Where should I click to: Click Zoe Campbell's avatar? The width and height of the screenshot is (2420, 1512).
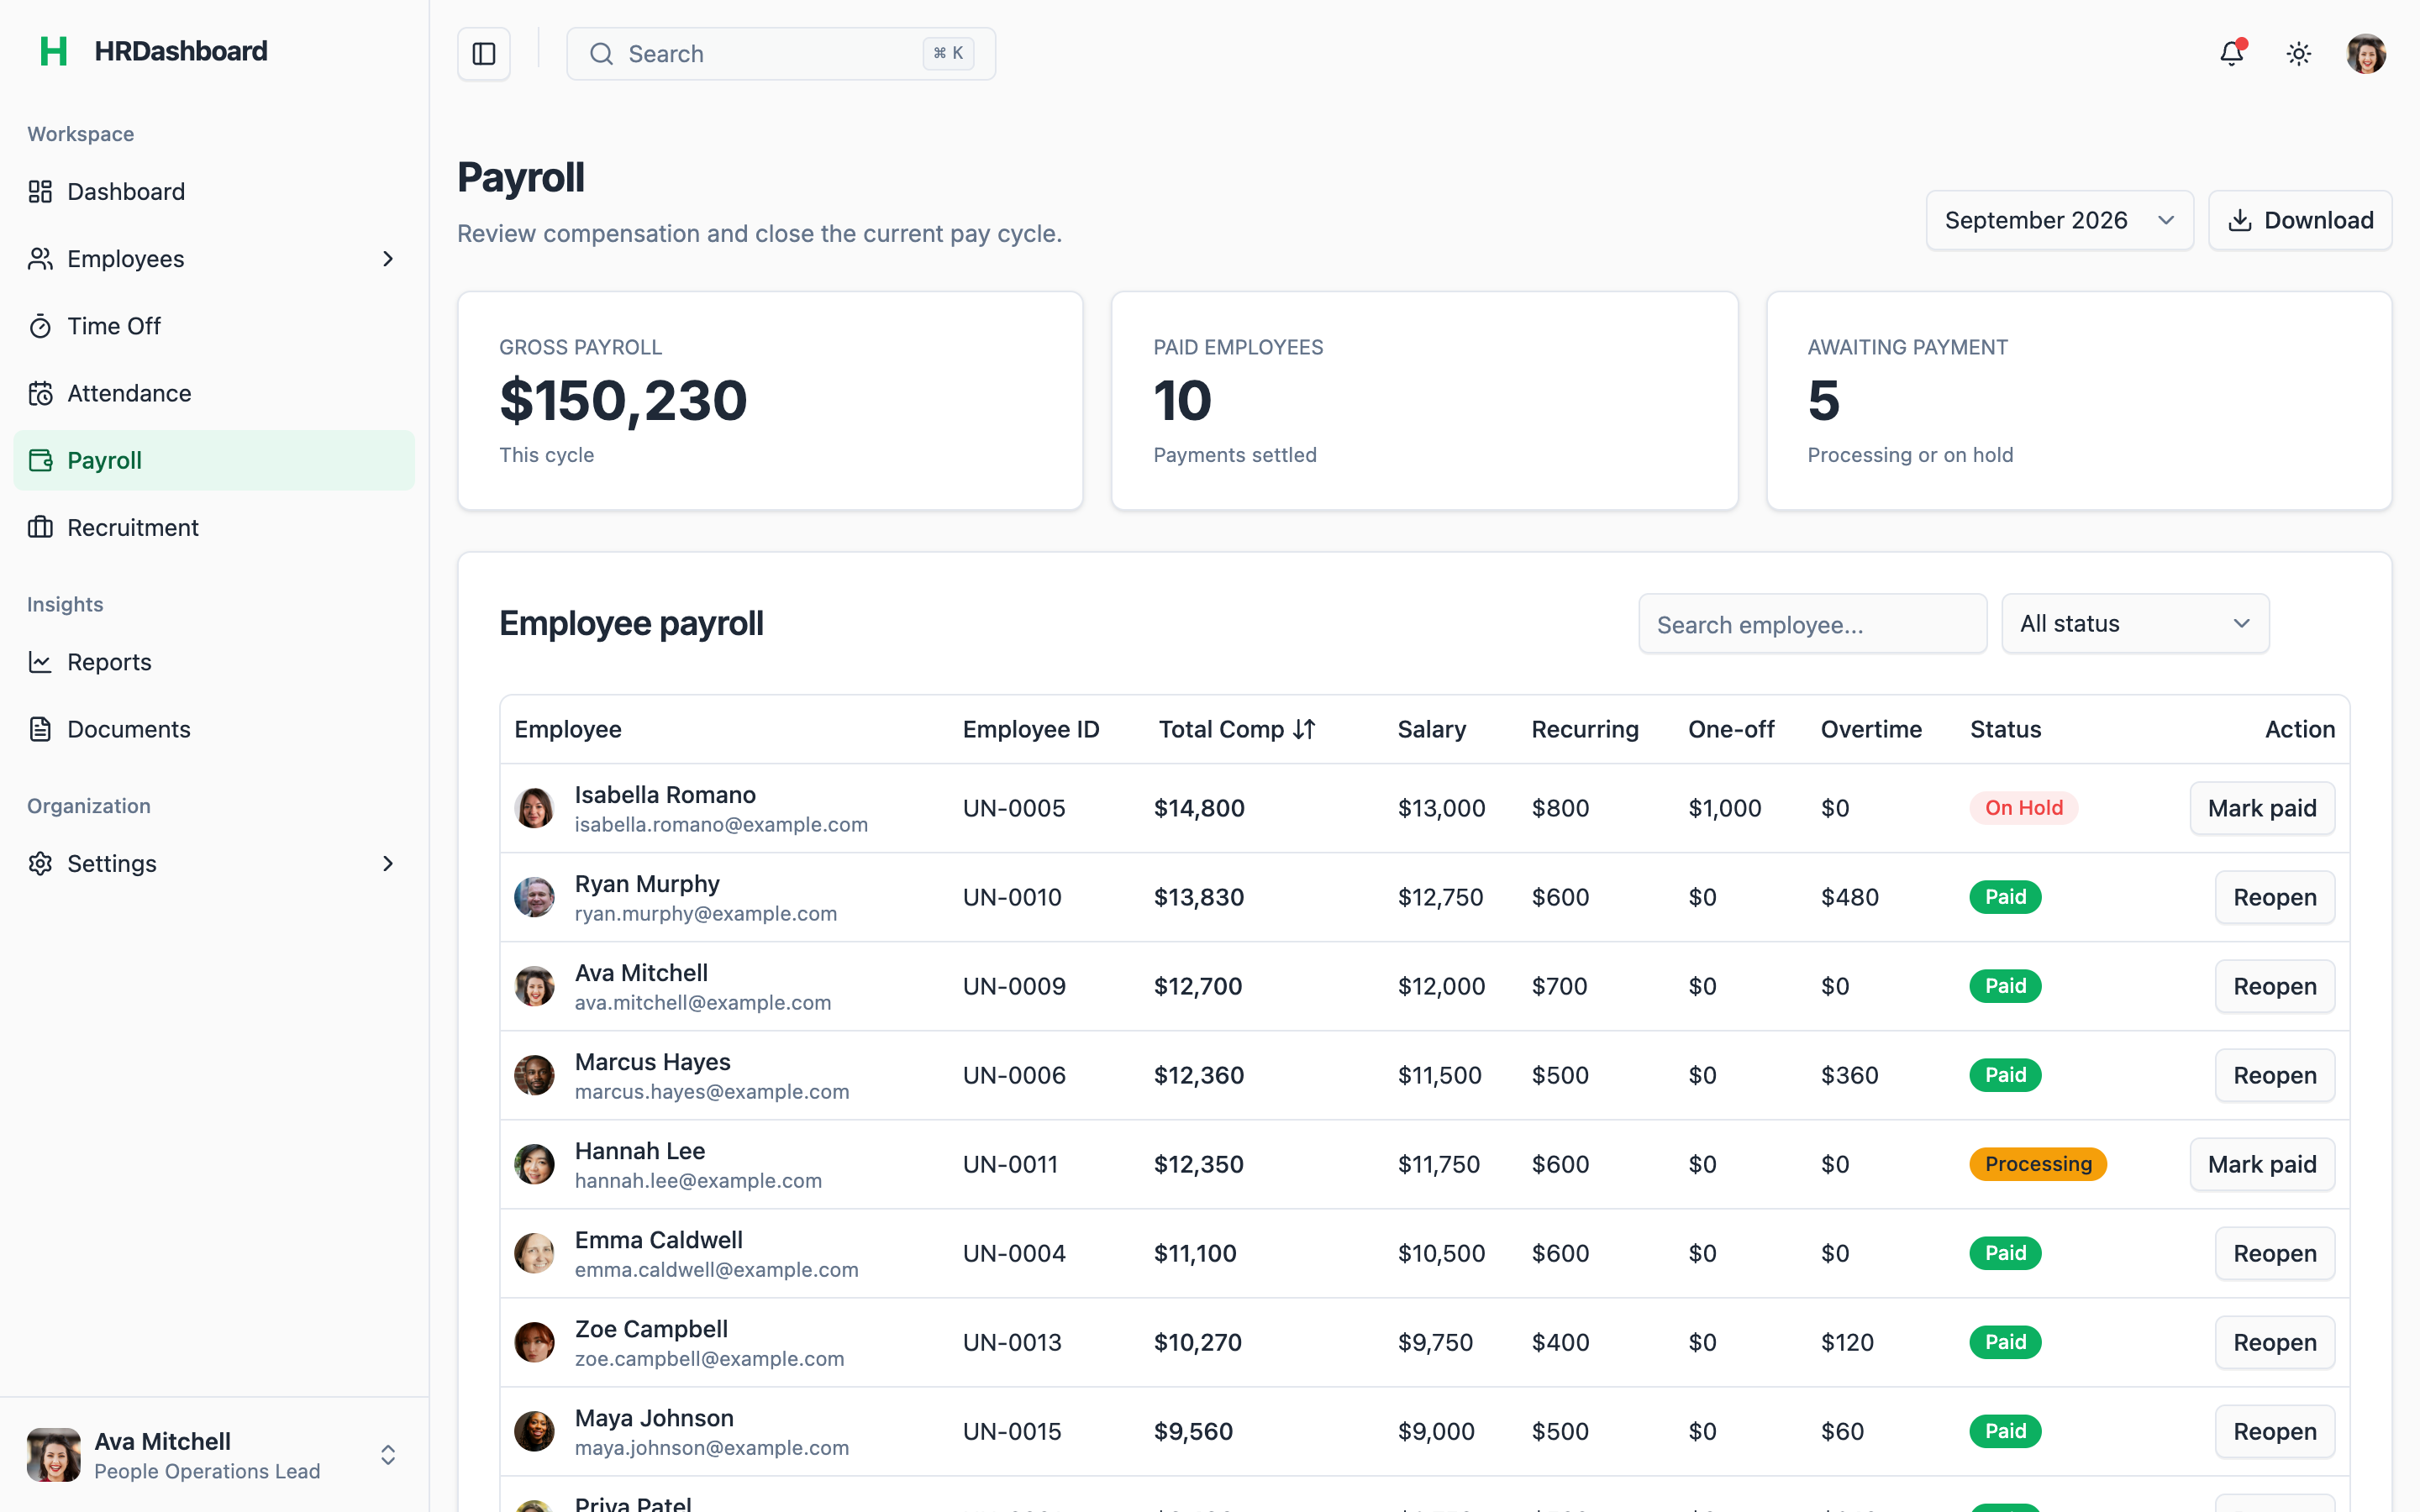point(534,1342)
